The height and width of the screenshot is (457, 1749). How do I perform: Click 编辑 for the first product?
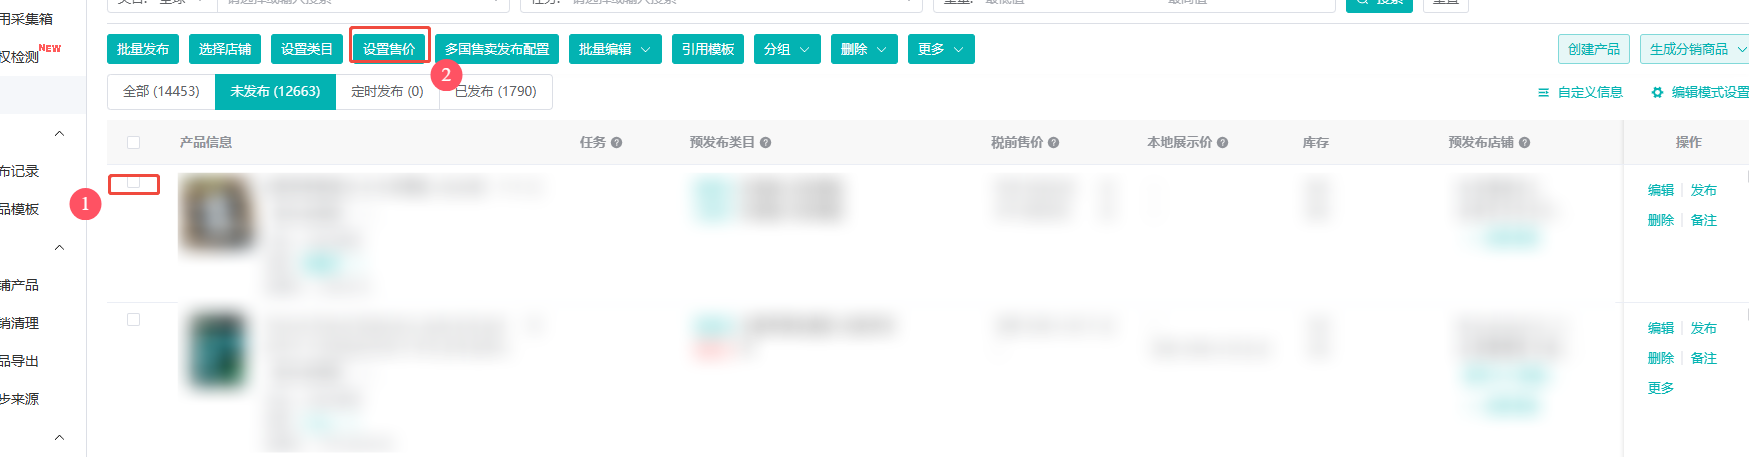[x=1661, y=190]
